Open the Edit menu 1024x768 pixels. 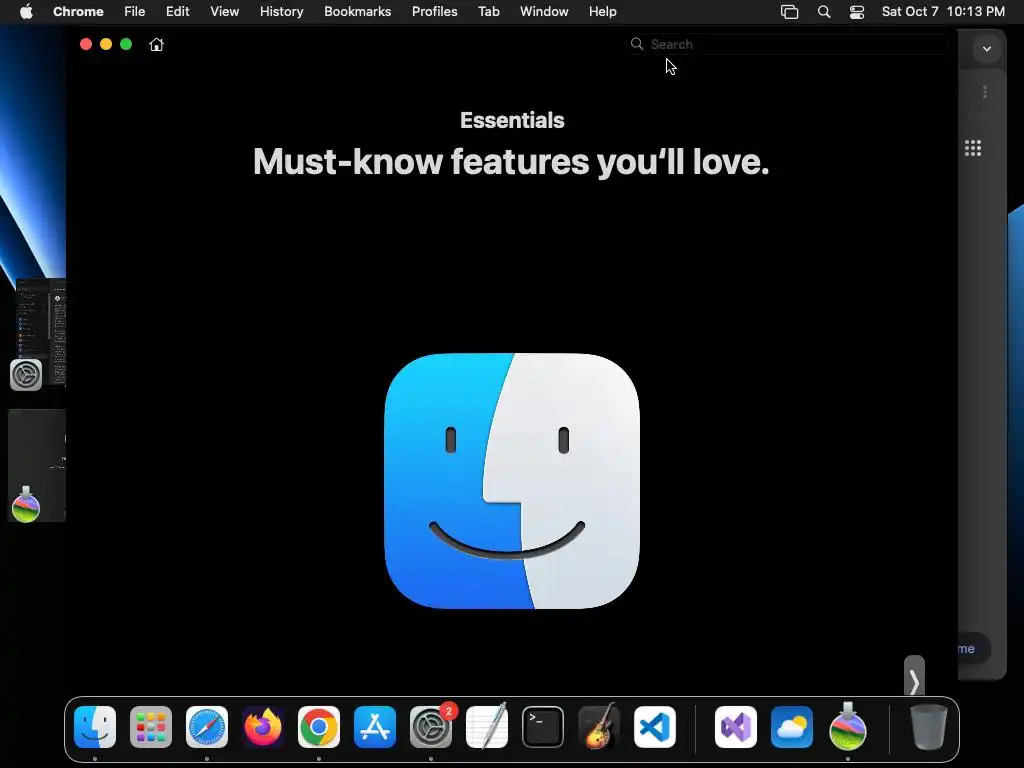[x=178, y=12]
